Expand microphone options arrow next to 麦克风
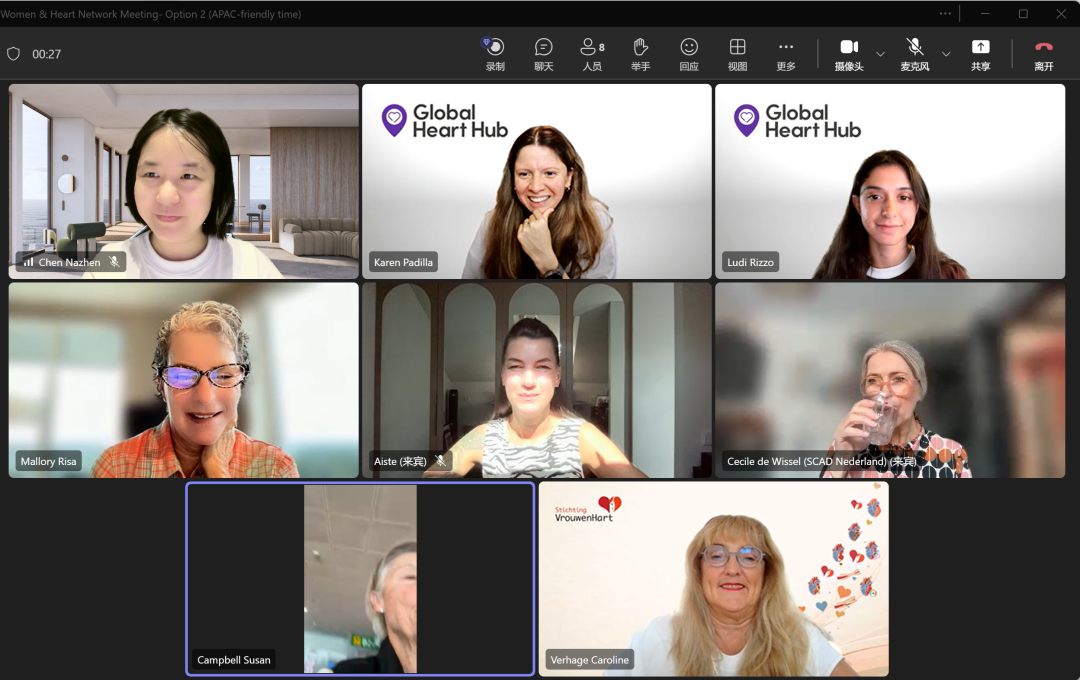Viewport: 1080px width, 680px height. pos(946,54)
